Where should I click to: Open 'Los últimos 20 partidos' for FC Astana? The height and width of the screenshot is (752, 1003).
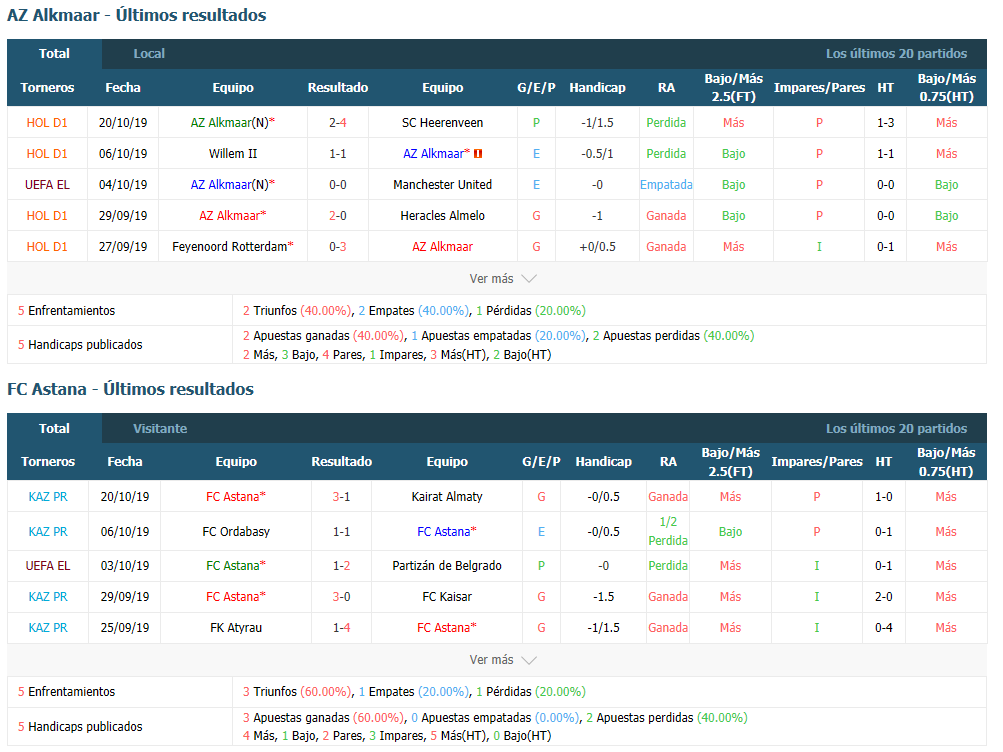click(x=896, y=428)
